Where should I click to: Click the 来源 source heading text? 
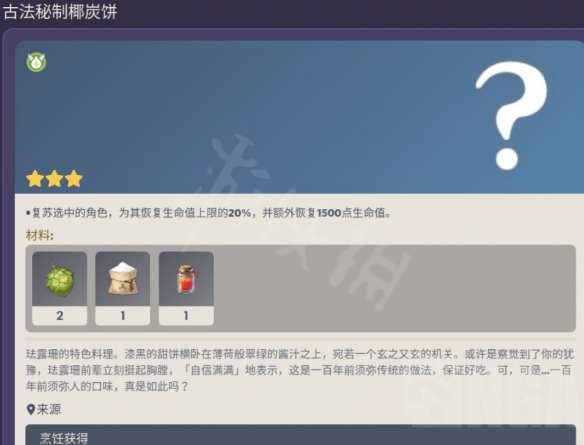click(x=49, y=410)
